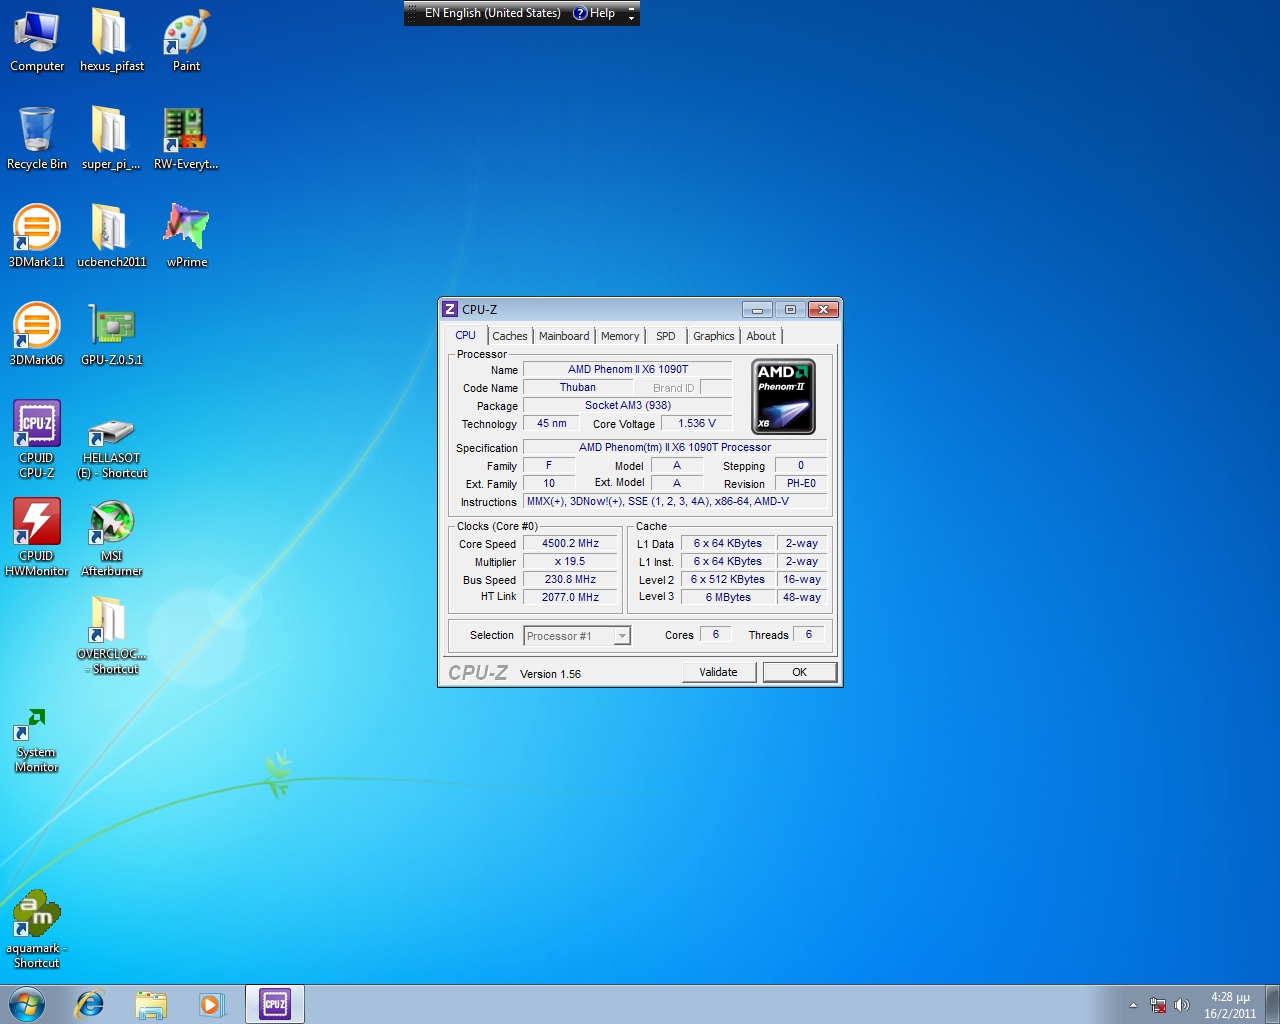Viewport: 1280px width, 1024px height.
Task: Show hidden tray icons arrow
Action: click(1133, 1005)
